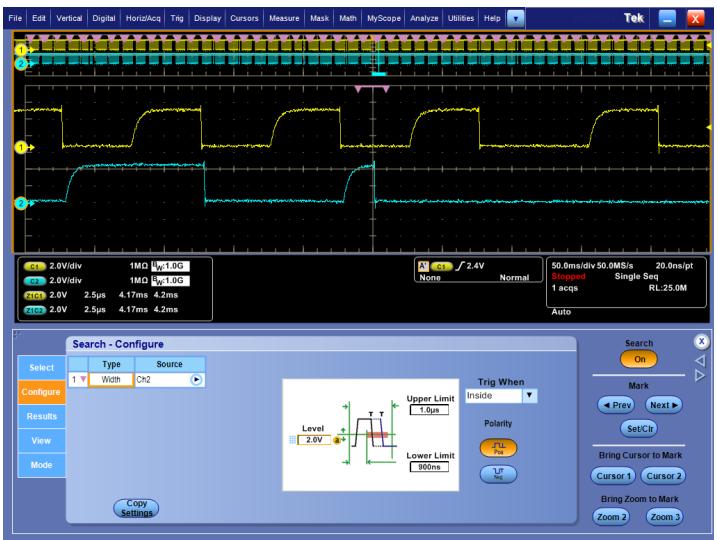Click the rising edge trigger slope icon
This screenshot has width=717, height=540.
click(x=460, y=266)
